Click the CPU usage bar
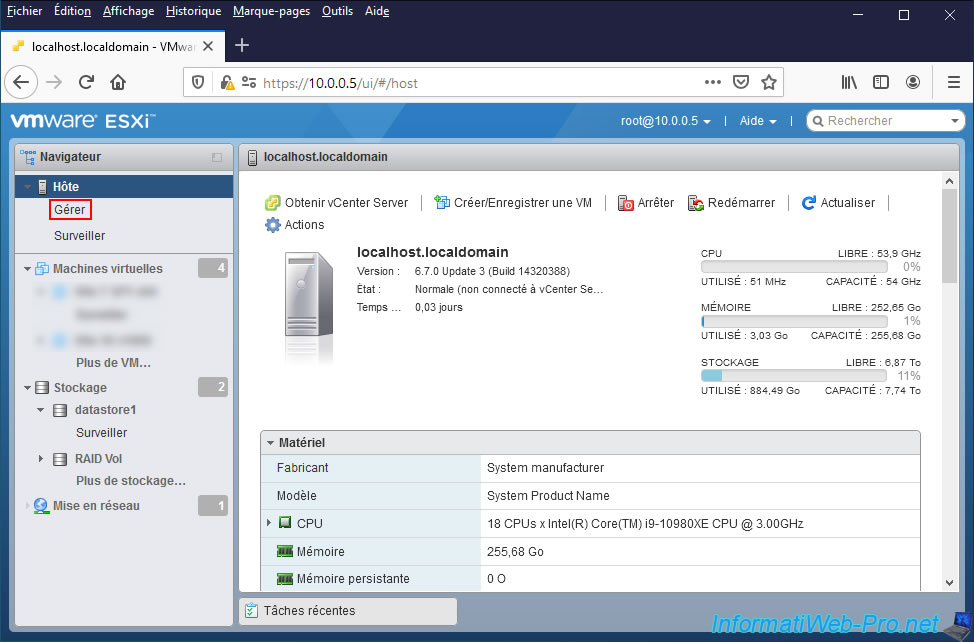The width and height of the screenshot is (974, 642). tap(794, 267)
